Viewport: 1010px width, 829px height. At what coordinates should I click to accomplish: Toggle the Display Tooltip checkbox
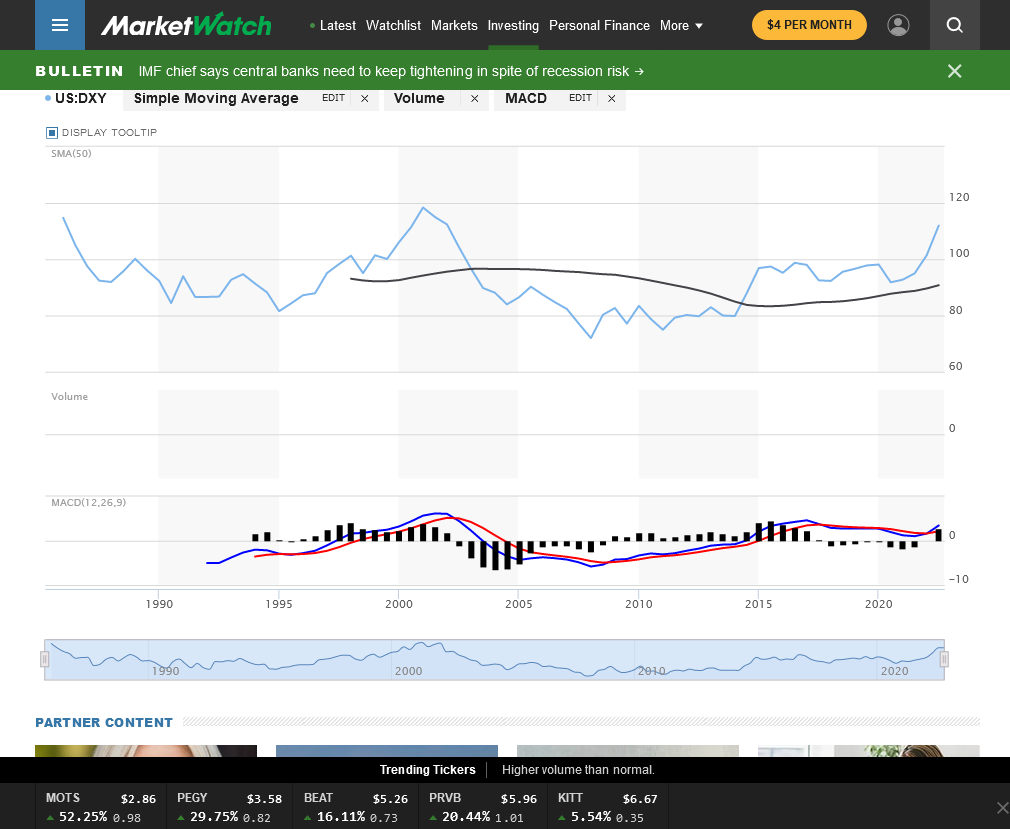[x=52, y=133]
